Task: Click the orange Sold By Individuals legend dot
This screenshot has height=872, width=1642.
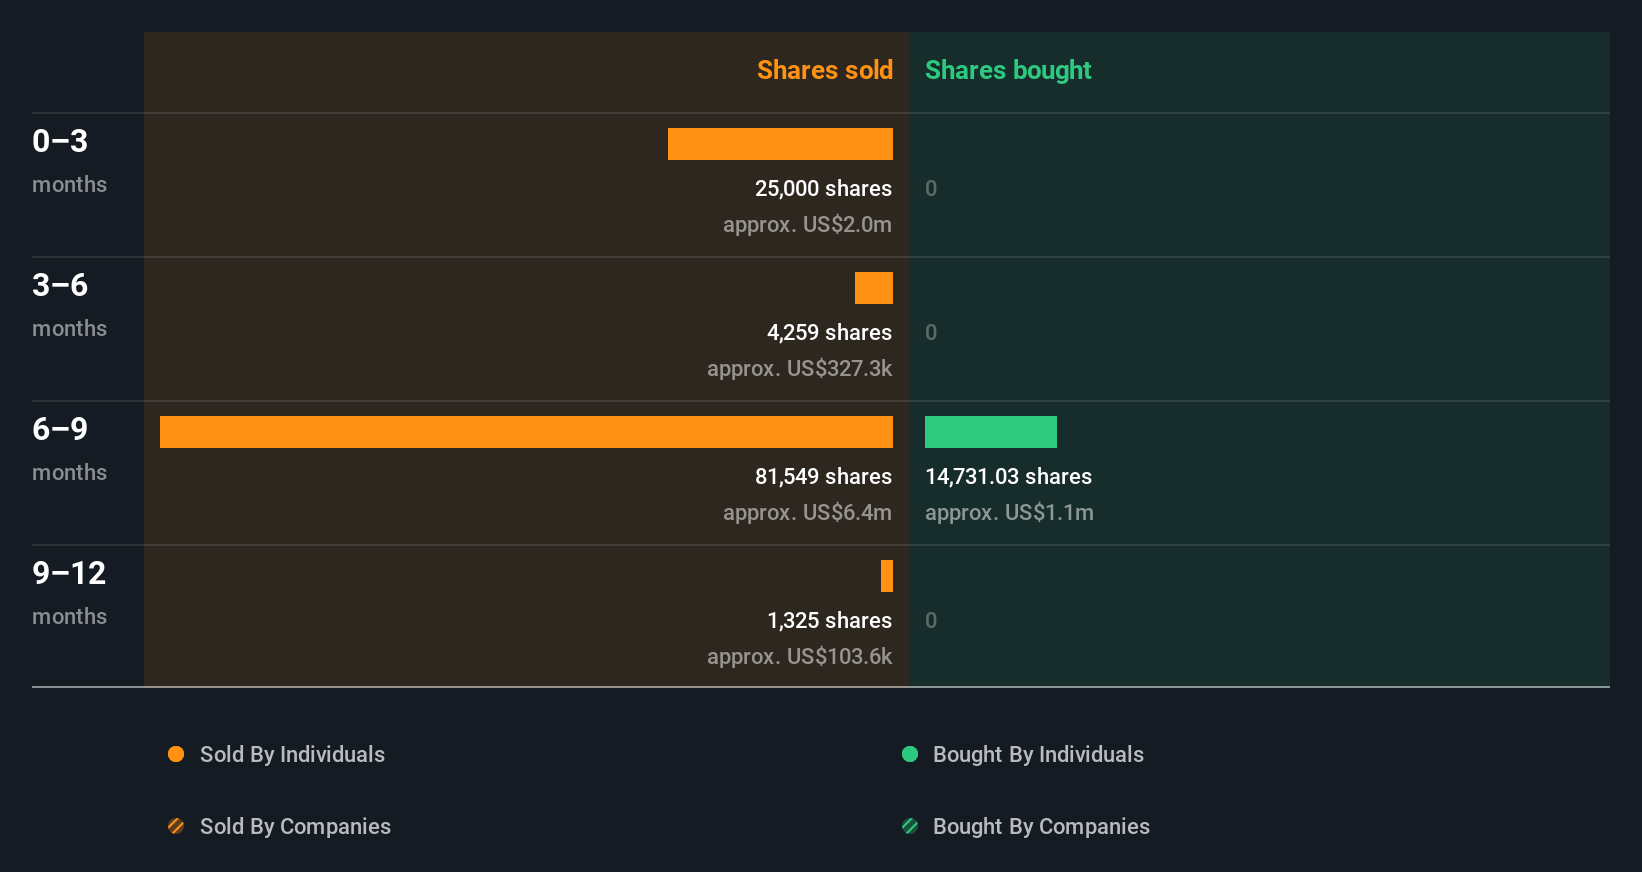Action: point(176,754)
